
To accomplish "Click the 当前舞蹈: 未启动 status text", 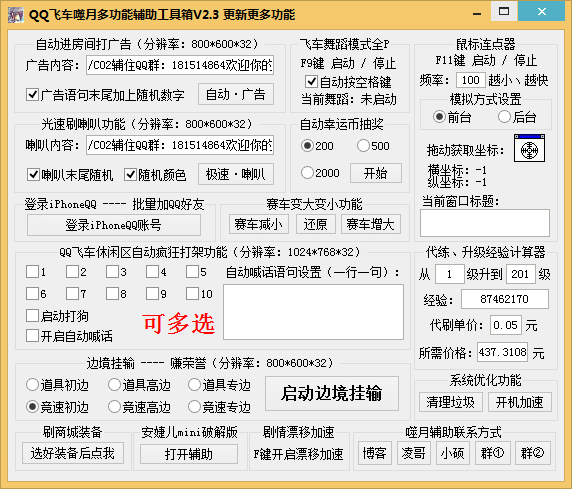I will 349,99.
